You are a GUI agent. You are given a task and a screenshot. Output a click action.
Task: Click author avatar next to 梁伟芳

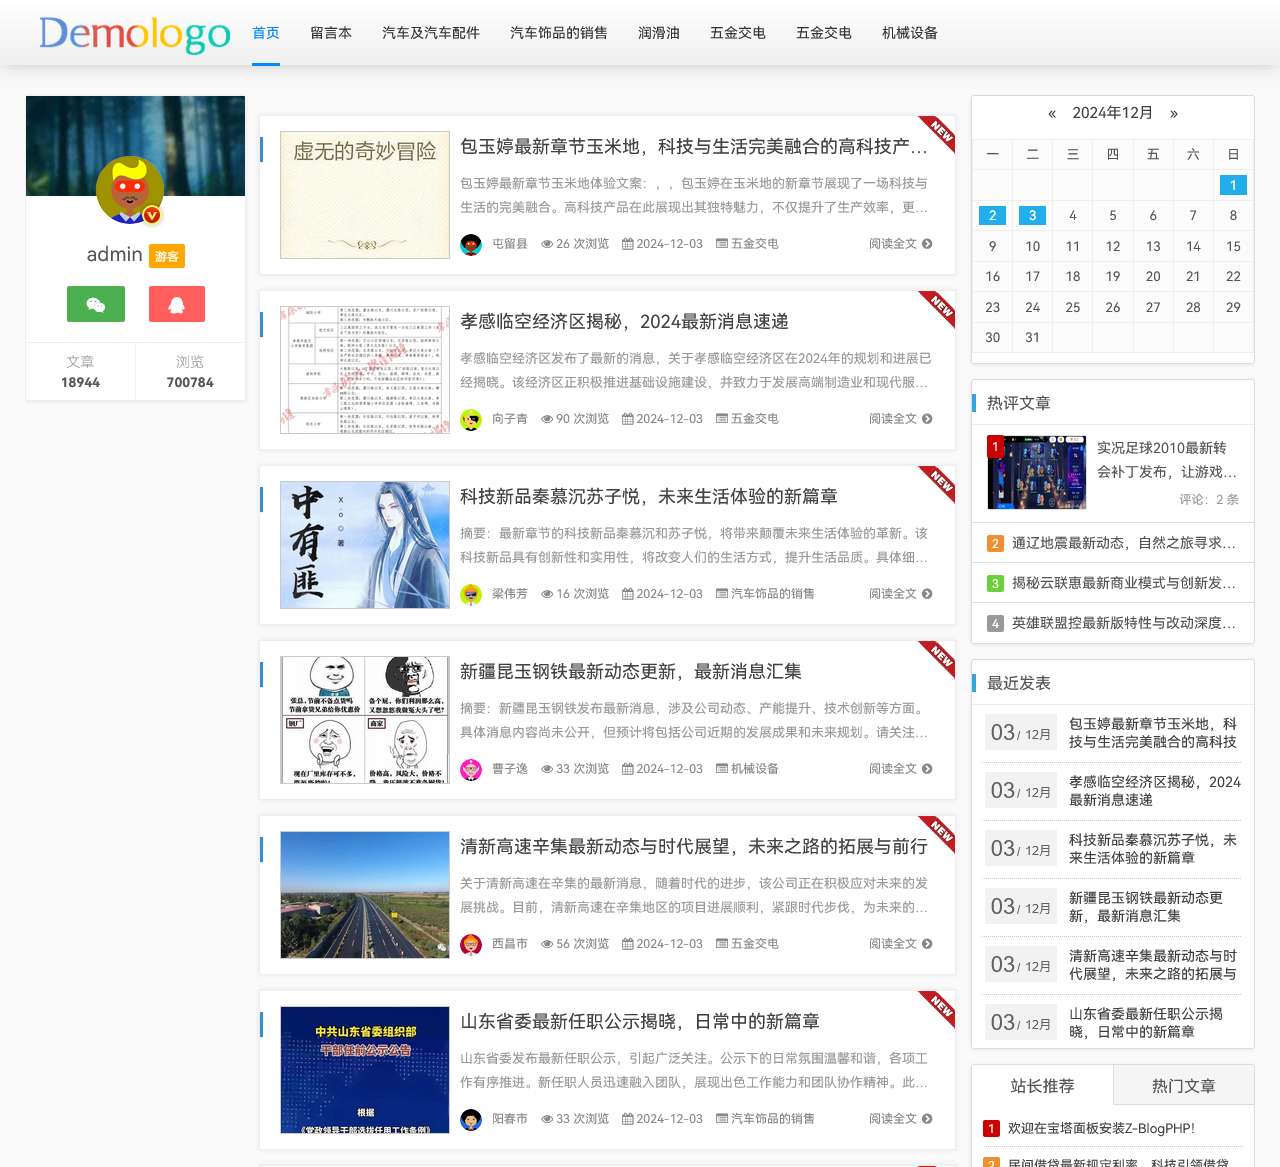click(x=471, y=594)
